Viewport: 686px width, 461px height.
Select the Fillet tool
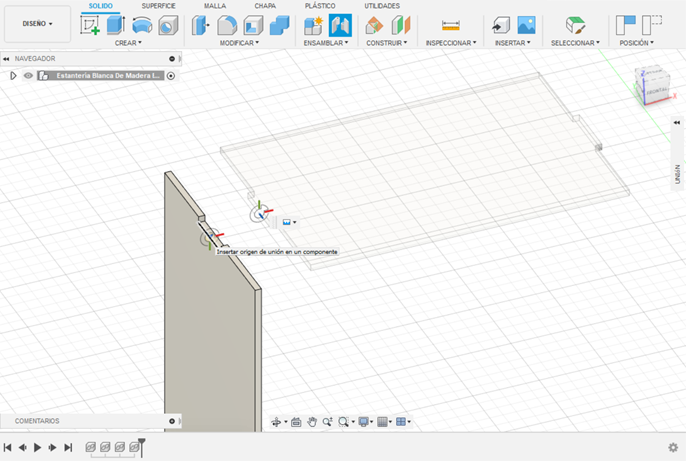(x=227, y=25)
